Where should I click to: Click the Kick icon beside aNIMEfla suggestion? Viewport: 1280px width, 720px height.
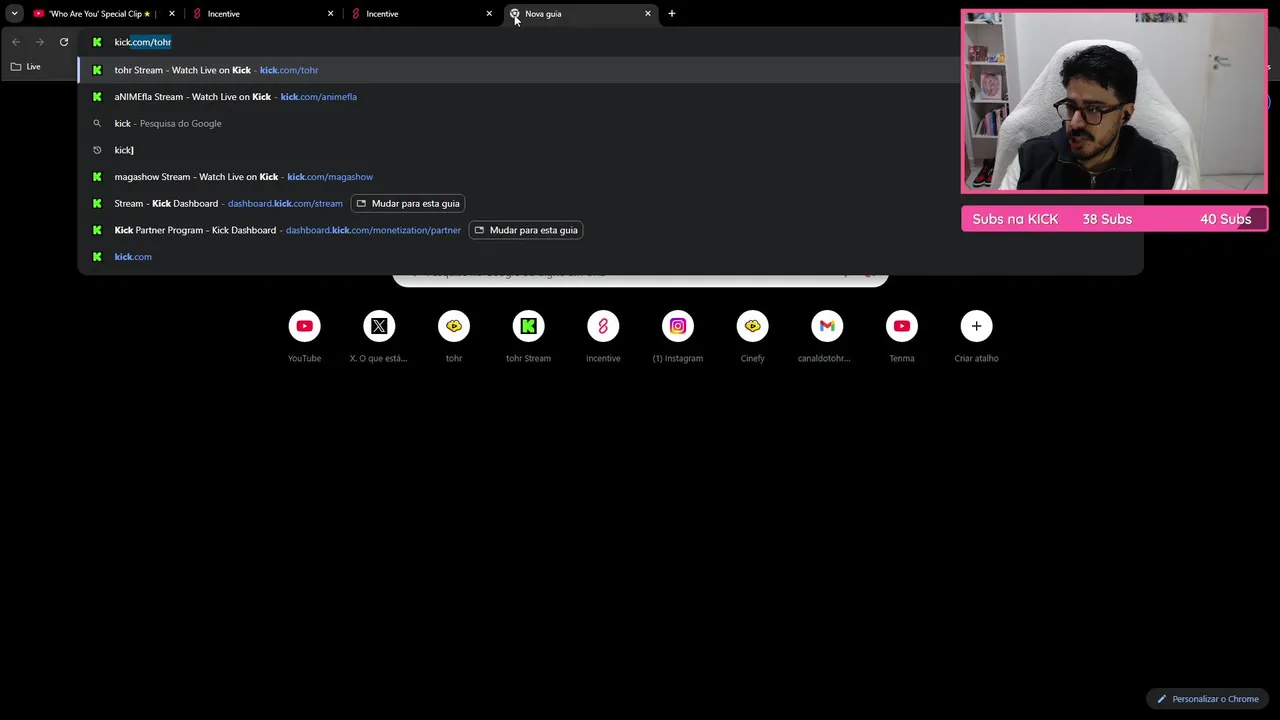tap(97, 97)
